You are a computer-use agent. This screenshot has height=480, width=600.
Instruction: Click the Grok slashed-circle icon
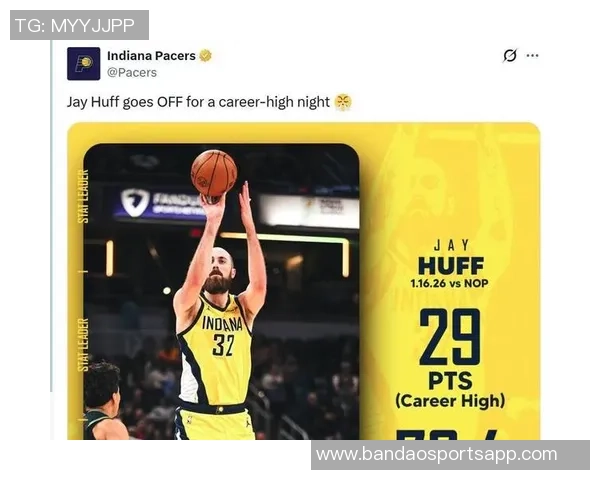click(509, 56)
